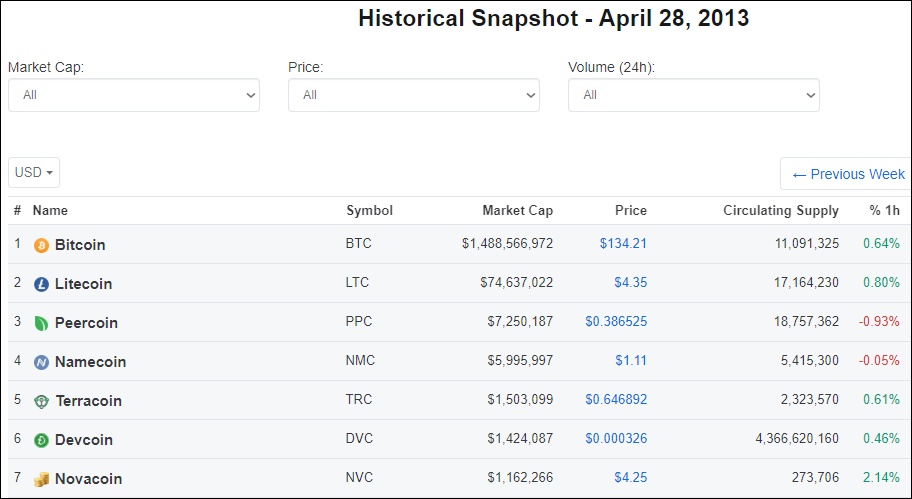Image resolution: width=912 pixels, height=499 pixels.
Task: Click Peercoin's -0.93% hourly change
Action: [x=879, y=321]
